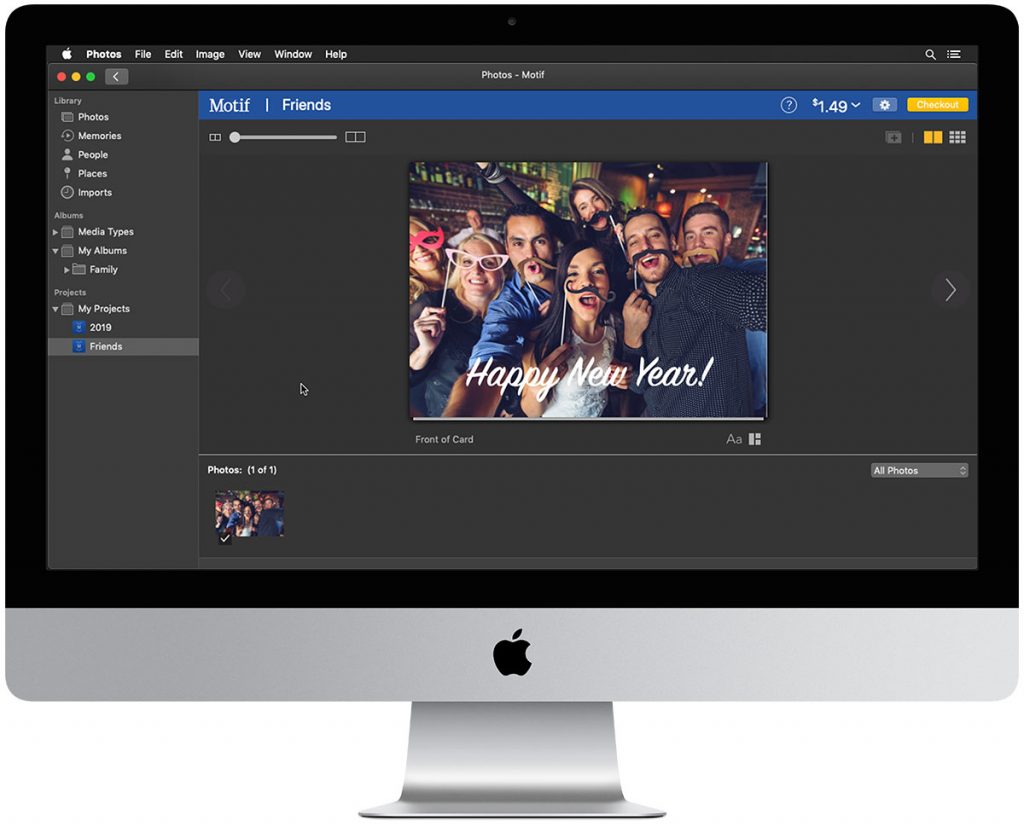This screenshot has width=1024, height=824.
Task: Collapse the My Projects disclosure triangle
Action: (x=56, y=309)
